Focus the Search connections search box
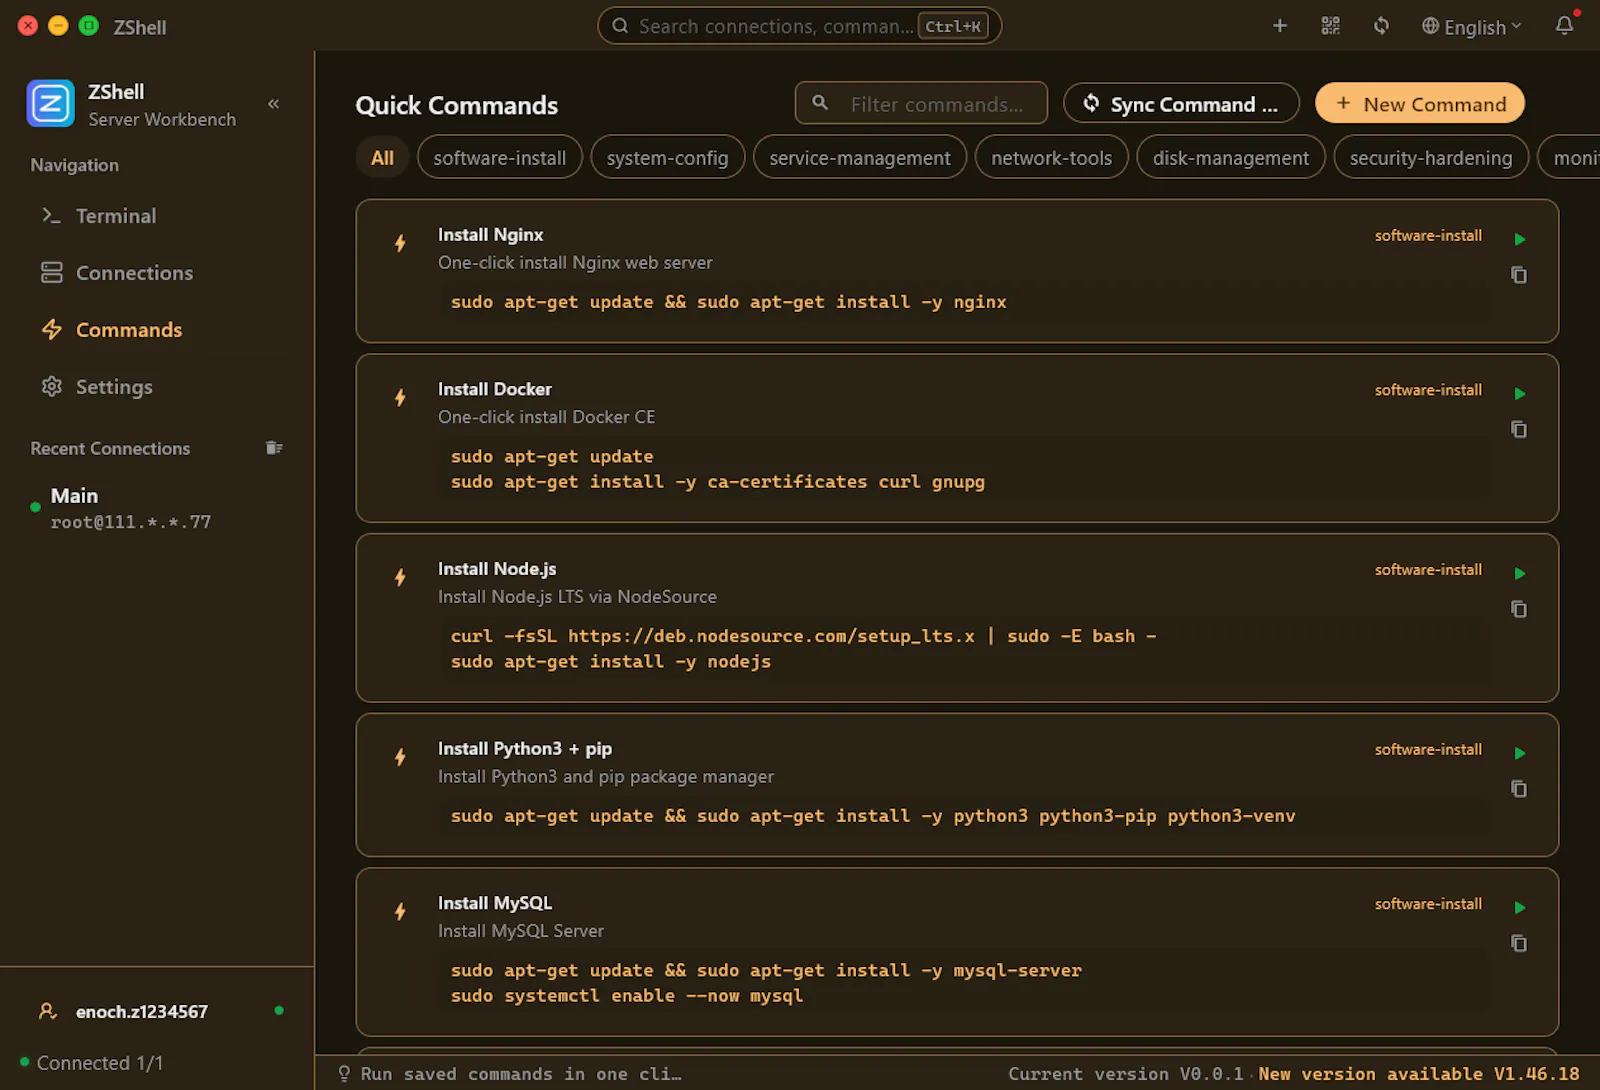The width and height of the screenshot is (1600, 1090). click(800, 26)
